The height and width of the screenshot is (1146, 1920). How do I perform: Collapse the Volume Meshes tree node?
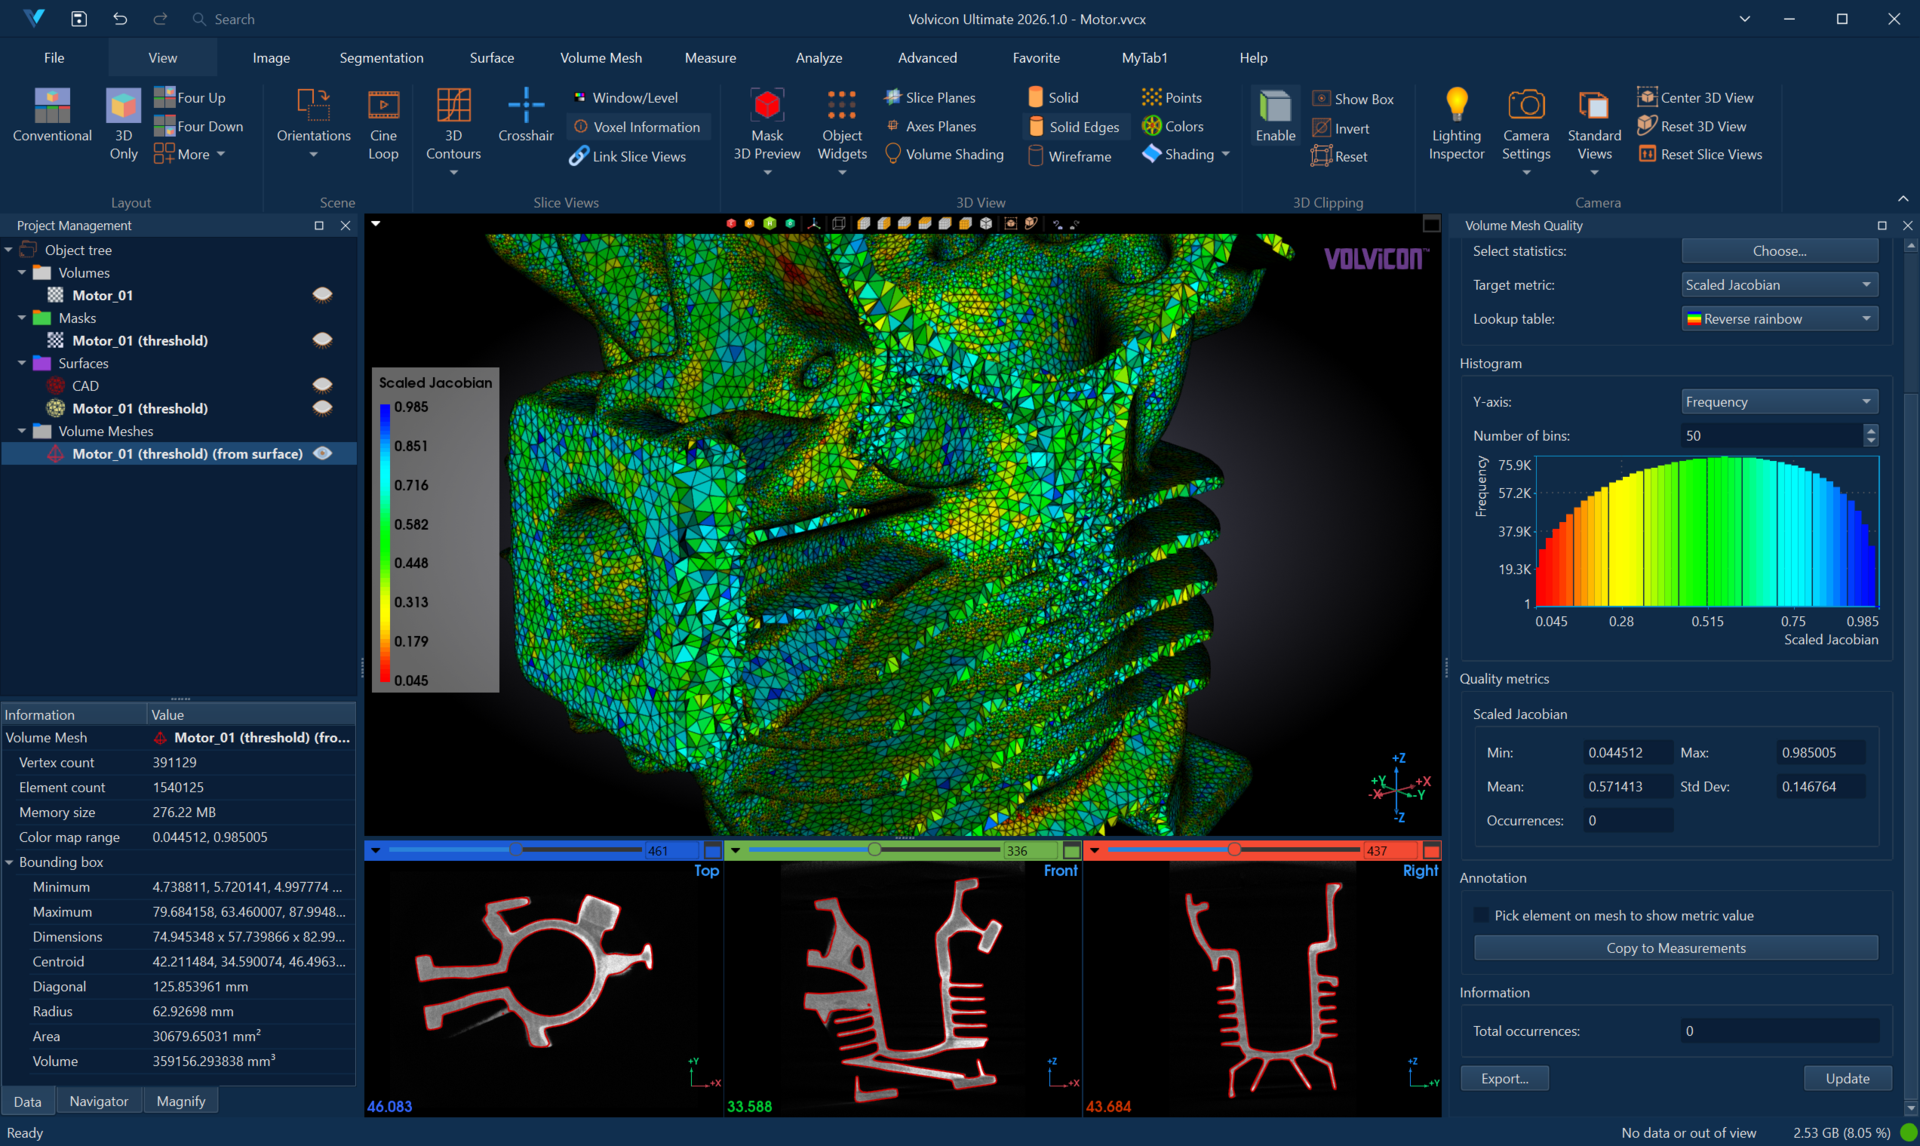(x=22, y=431)
